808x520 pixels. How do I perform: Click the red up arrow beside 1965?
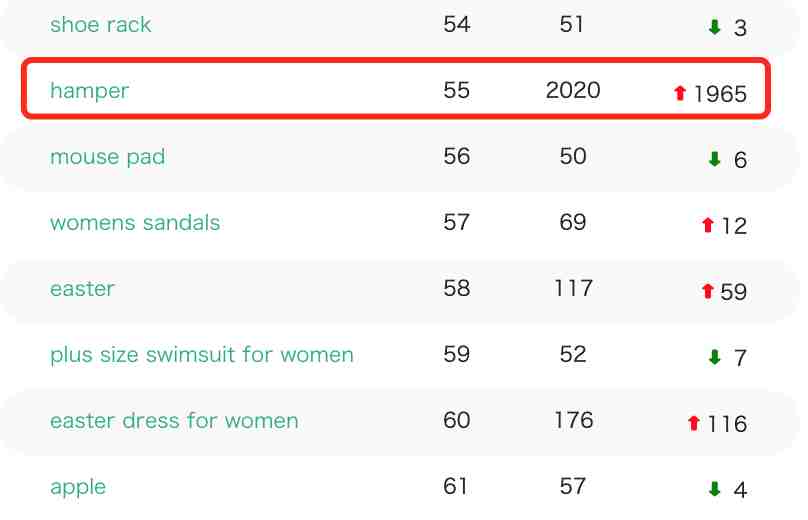pyautogui.click(x=680, y=93)
